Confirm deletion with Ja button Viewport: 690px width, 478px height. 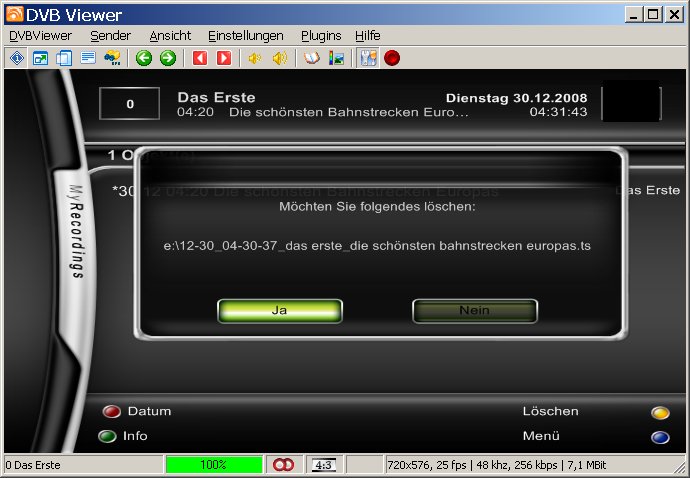point(280,311)
